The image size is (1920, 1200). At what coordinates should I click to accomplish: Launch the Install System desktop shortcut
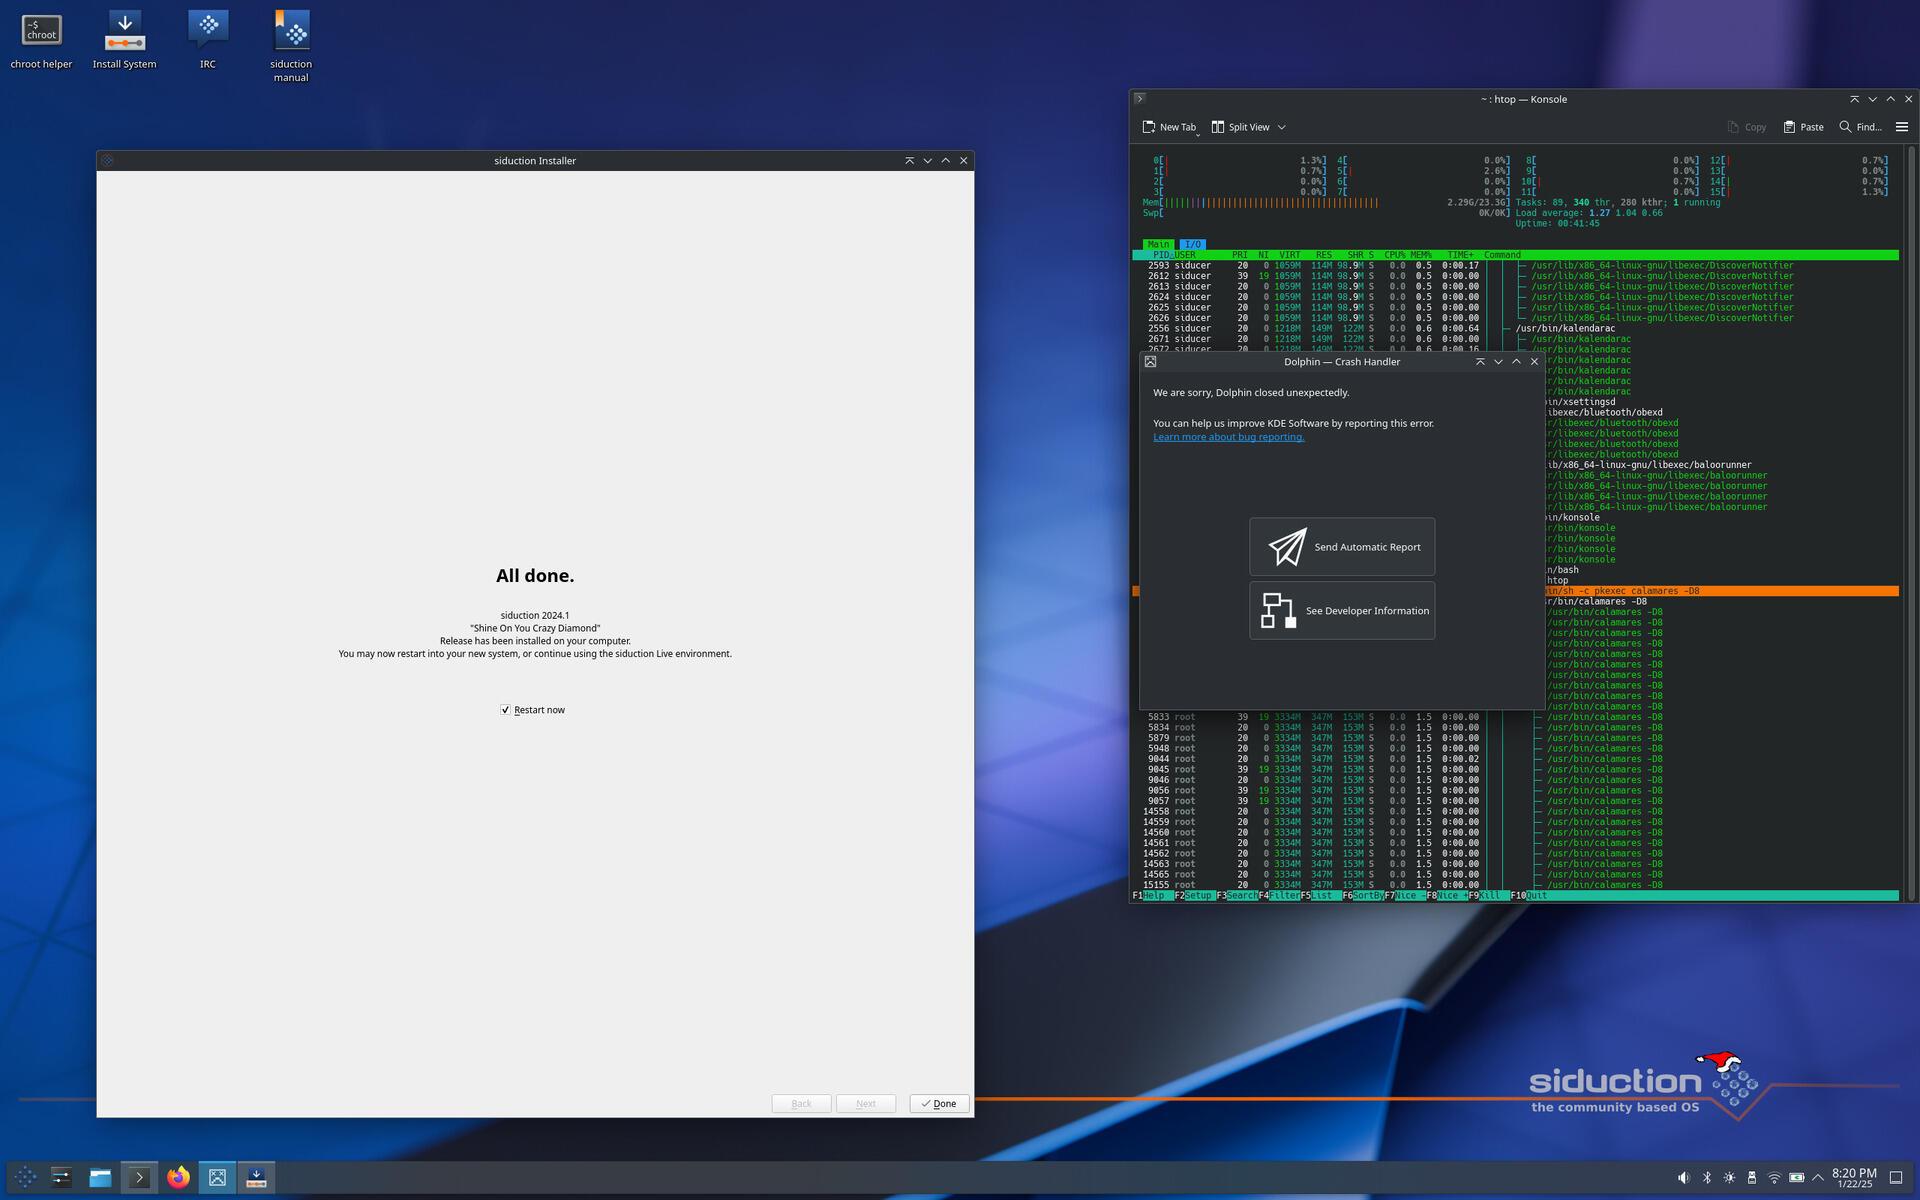124,40
